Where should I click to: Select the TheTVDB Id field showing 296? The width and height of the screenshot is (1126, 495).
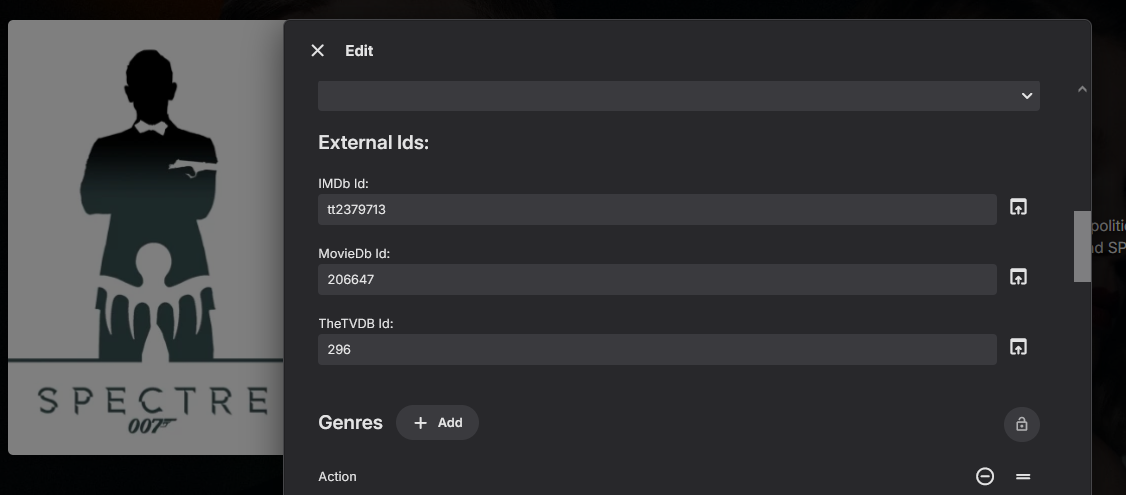(656, 350)
